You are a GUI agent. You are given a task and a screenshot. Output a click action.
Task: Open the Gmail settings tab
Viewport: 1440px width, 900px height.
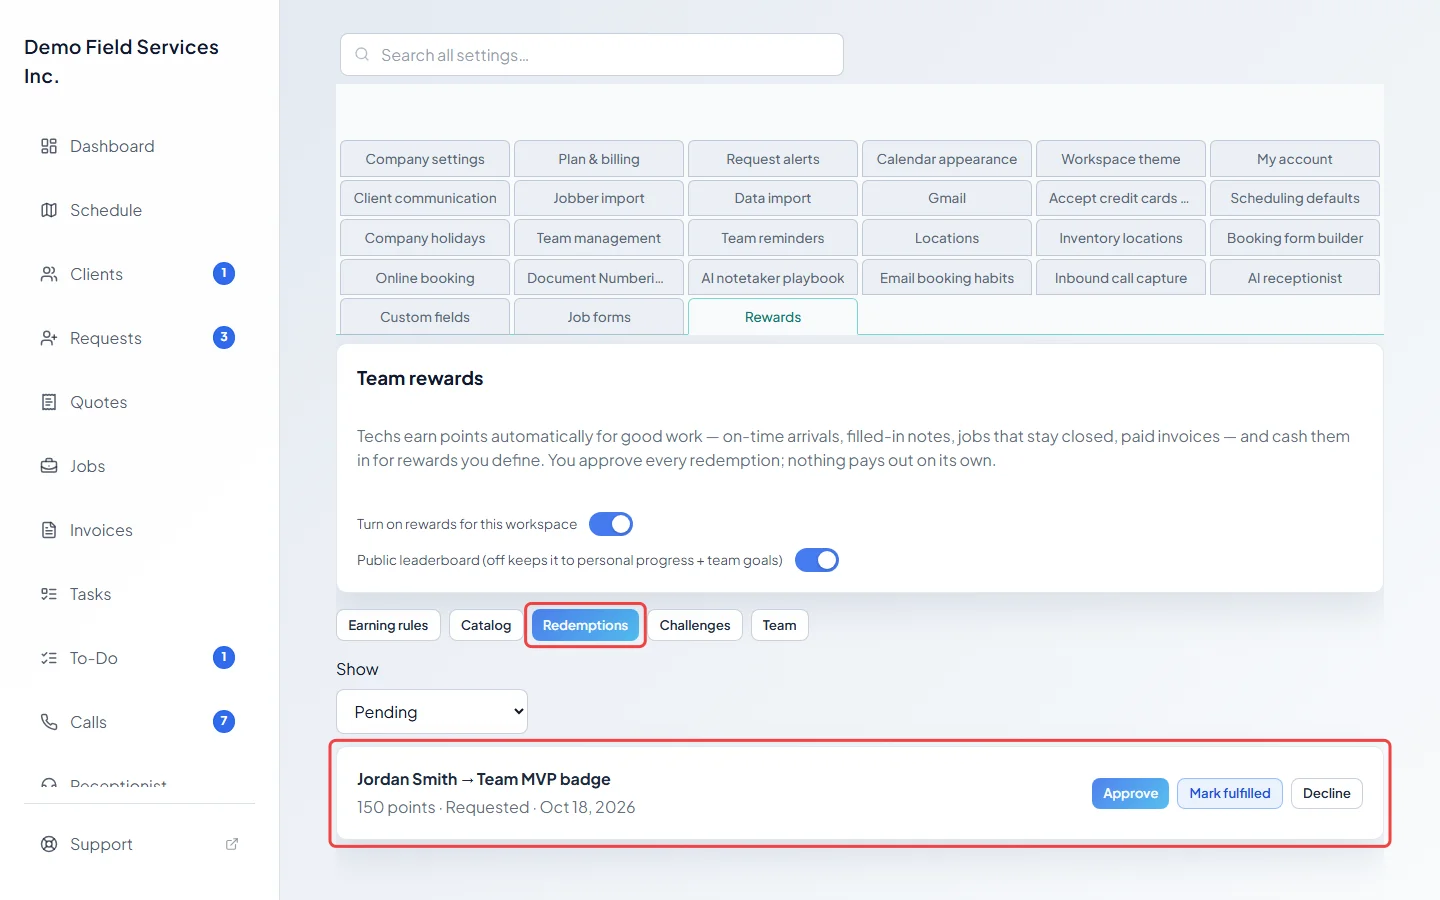tap(947, 198)
